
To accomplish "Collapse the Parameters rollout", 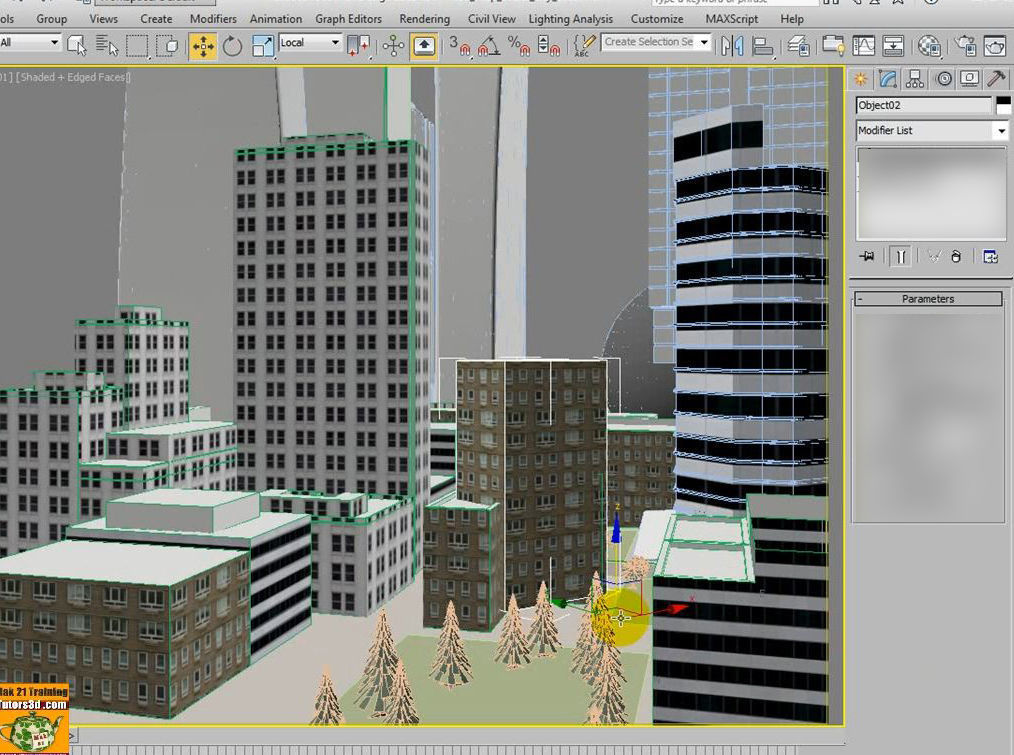I will coord(928,299).
